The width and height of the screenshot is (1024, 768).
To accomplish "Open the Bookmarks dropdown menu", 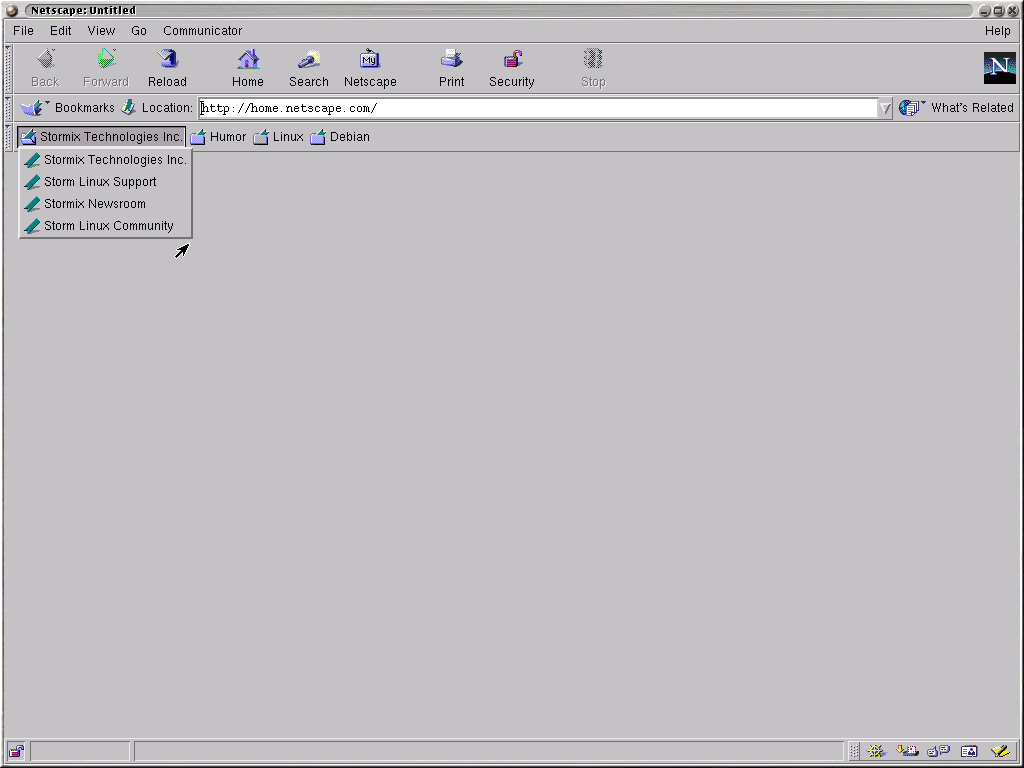I will click(68, 108).
